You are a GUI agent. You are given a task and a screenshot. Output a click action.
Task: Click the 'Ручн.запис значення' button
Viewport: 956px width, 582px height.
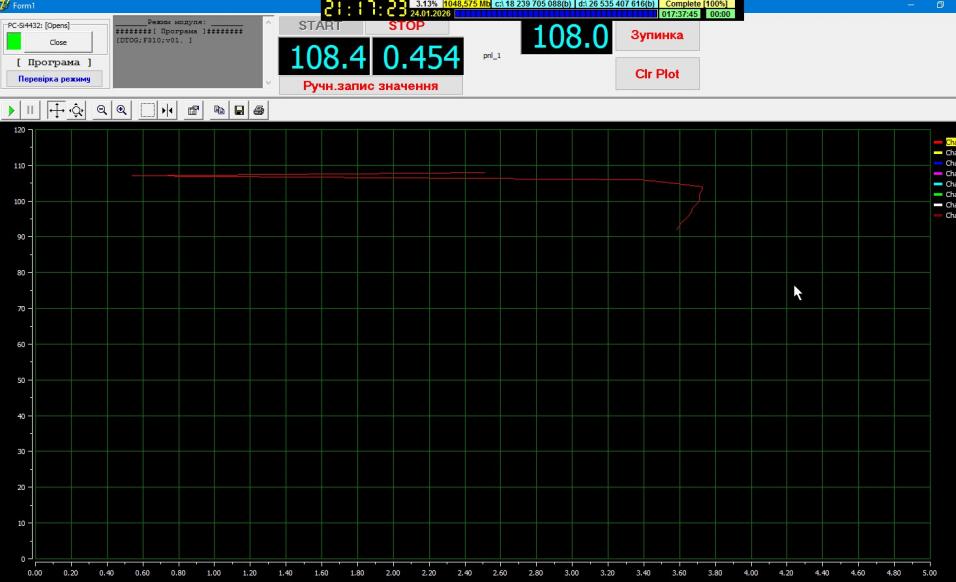[x=371, y=86]
